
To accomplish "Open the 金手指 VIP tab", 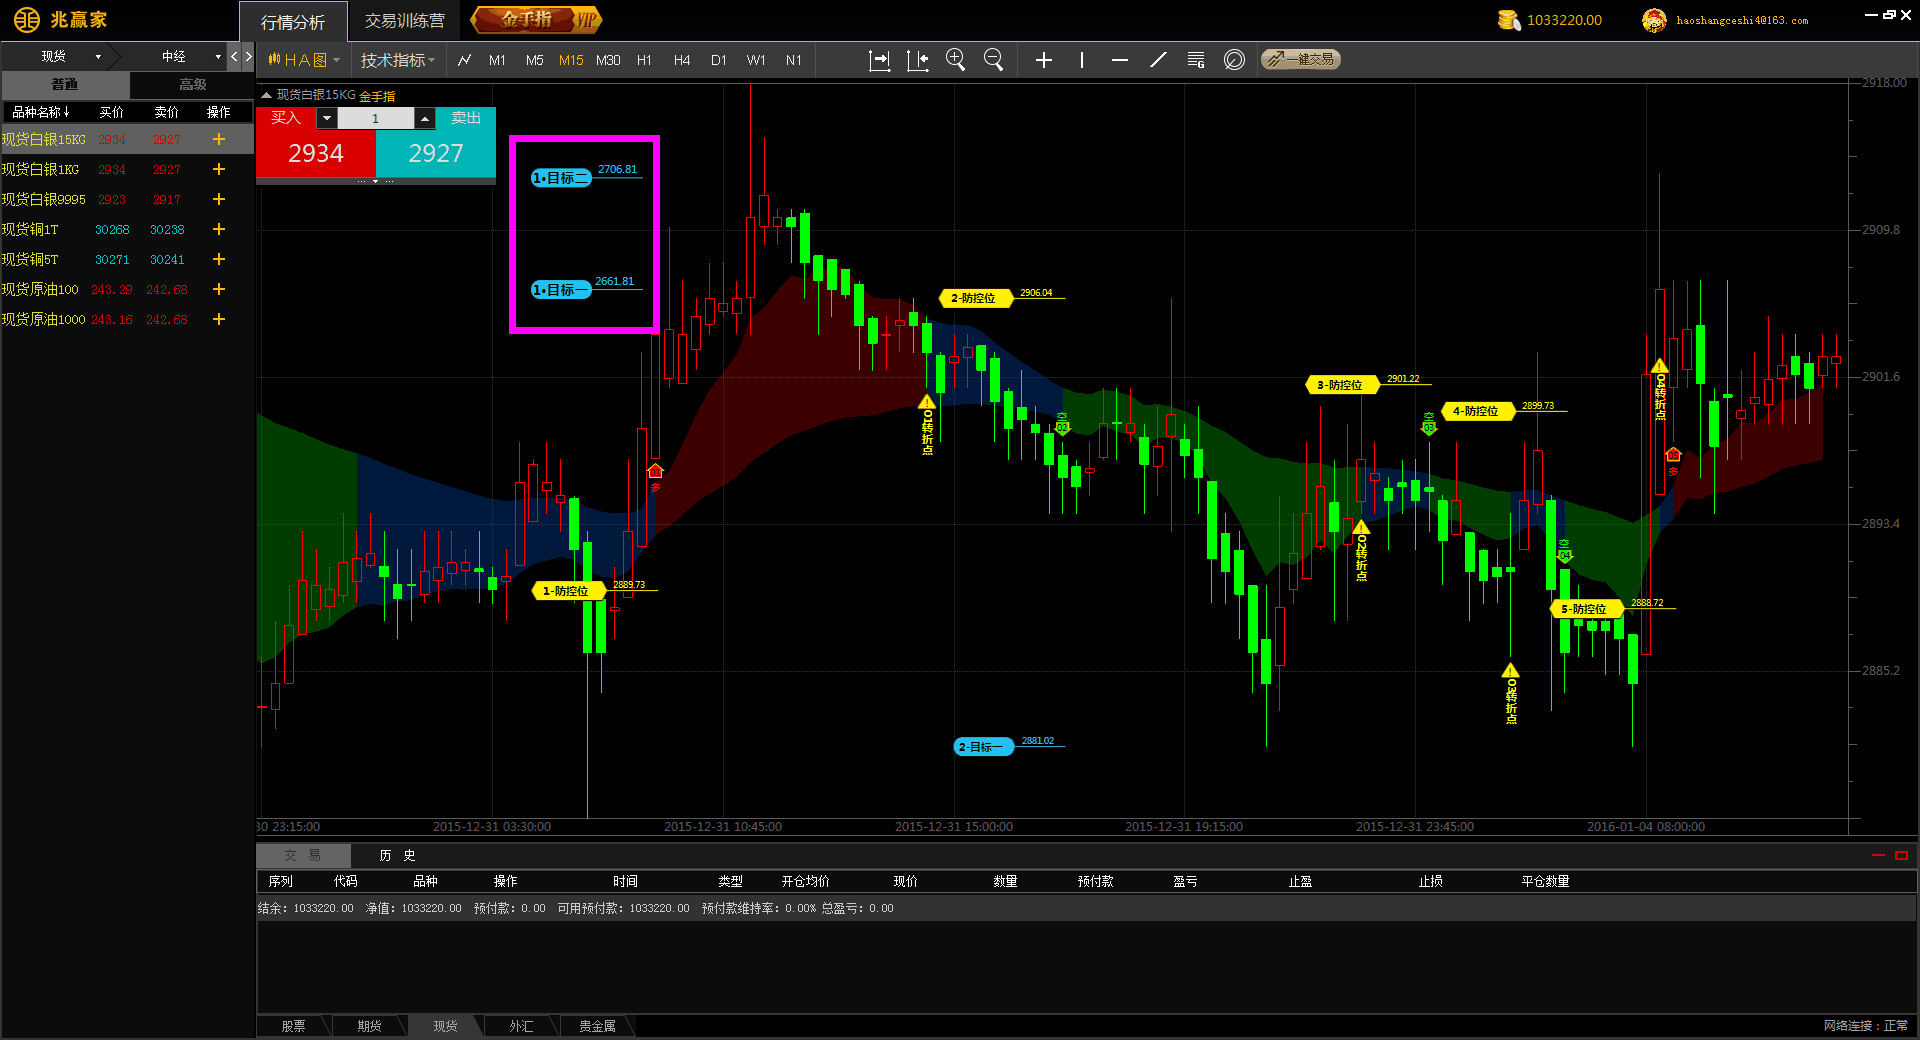I will point(537,19).
